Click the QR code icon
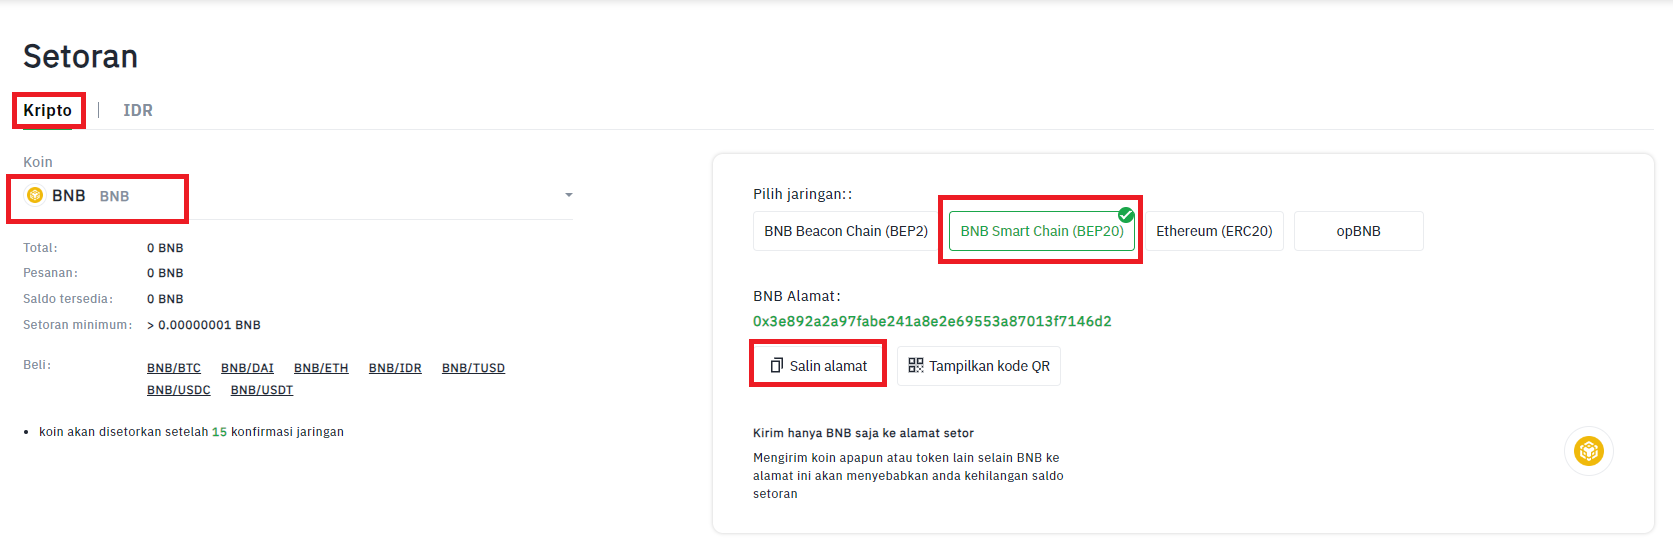 916,365
